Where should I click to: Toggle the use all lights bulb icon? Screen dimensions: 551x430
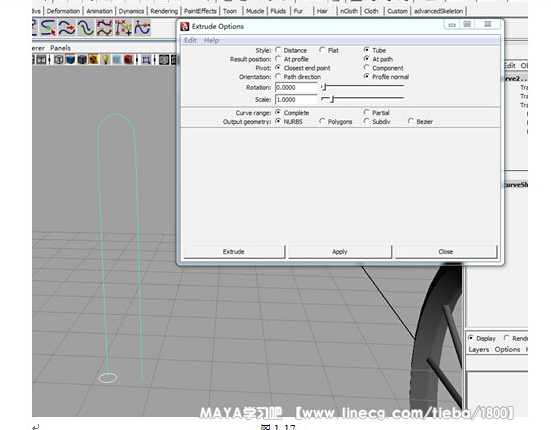click(x=105, y=60)
